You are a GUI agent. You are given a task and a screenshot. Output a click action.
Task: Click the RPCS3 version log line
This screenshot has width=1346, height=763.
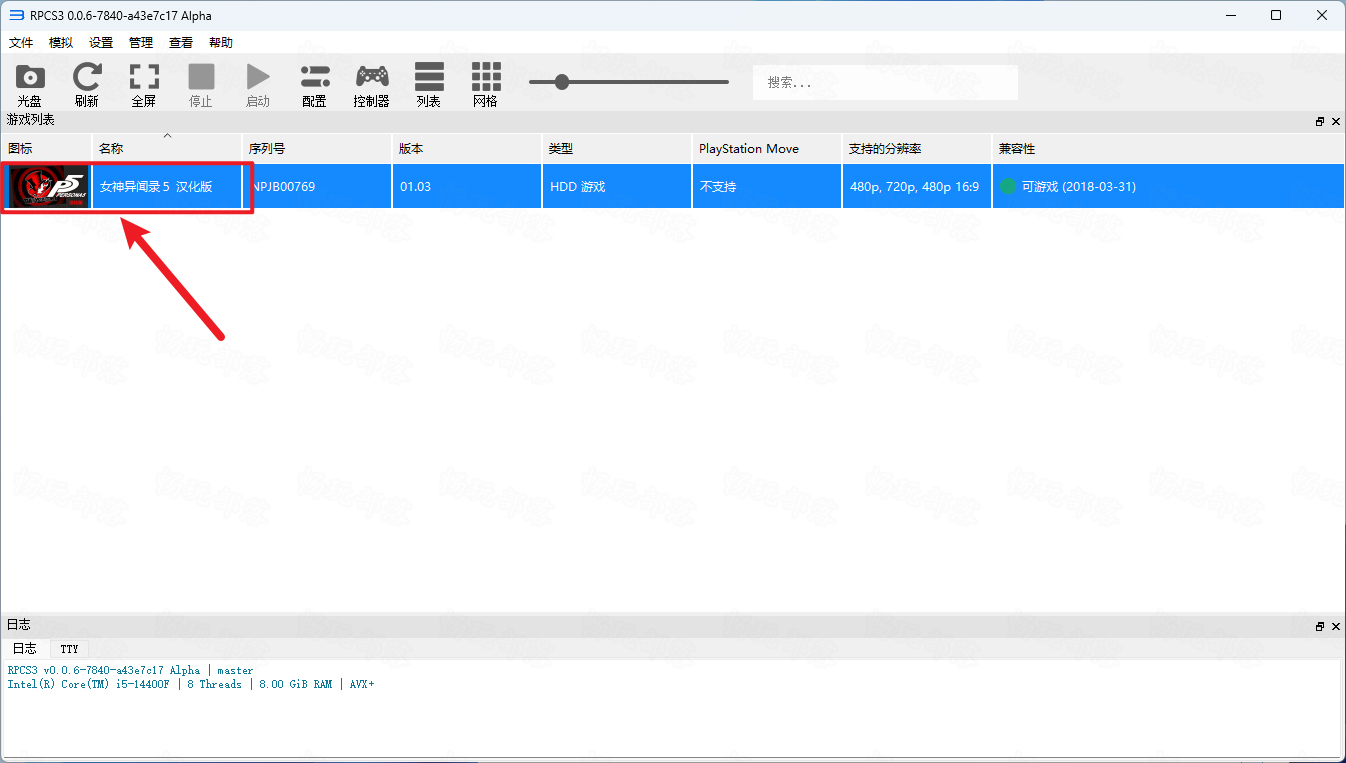[x=130, y=670]
